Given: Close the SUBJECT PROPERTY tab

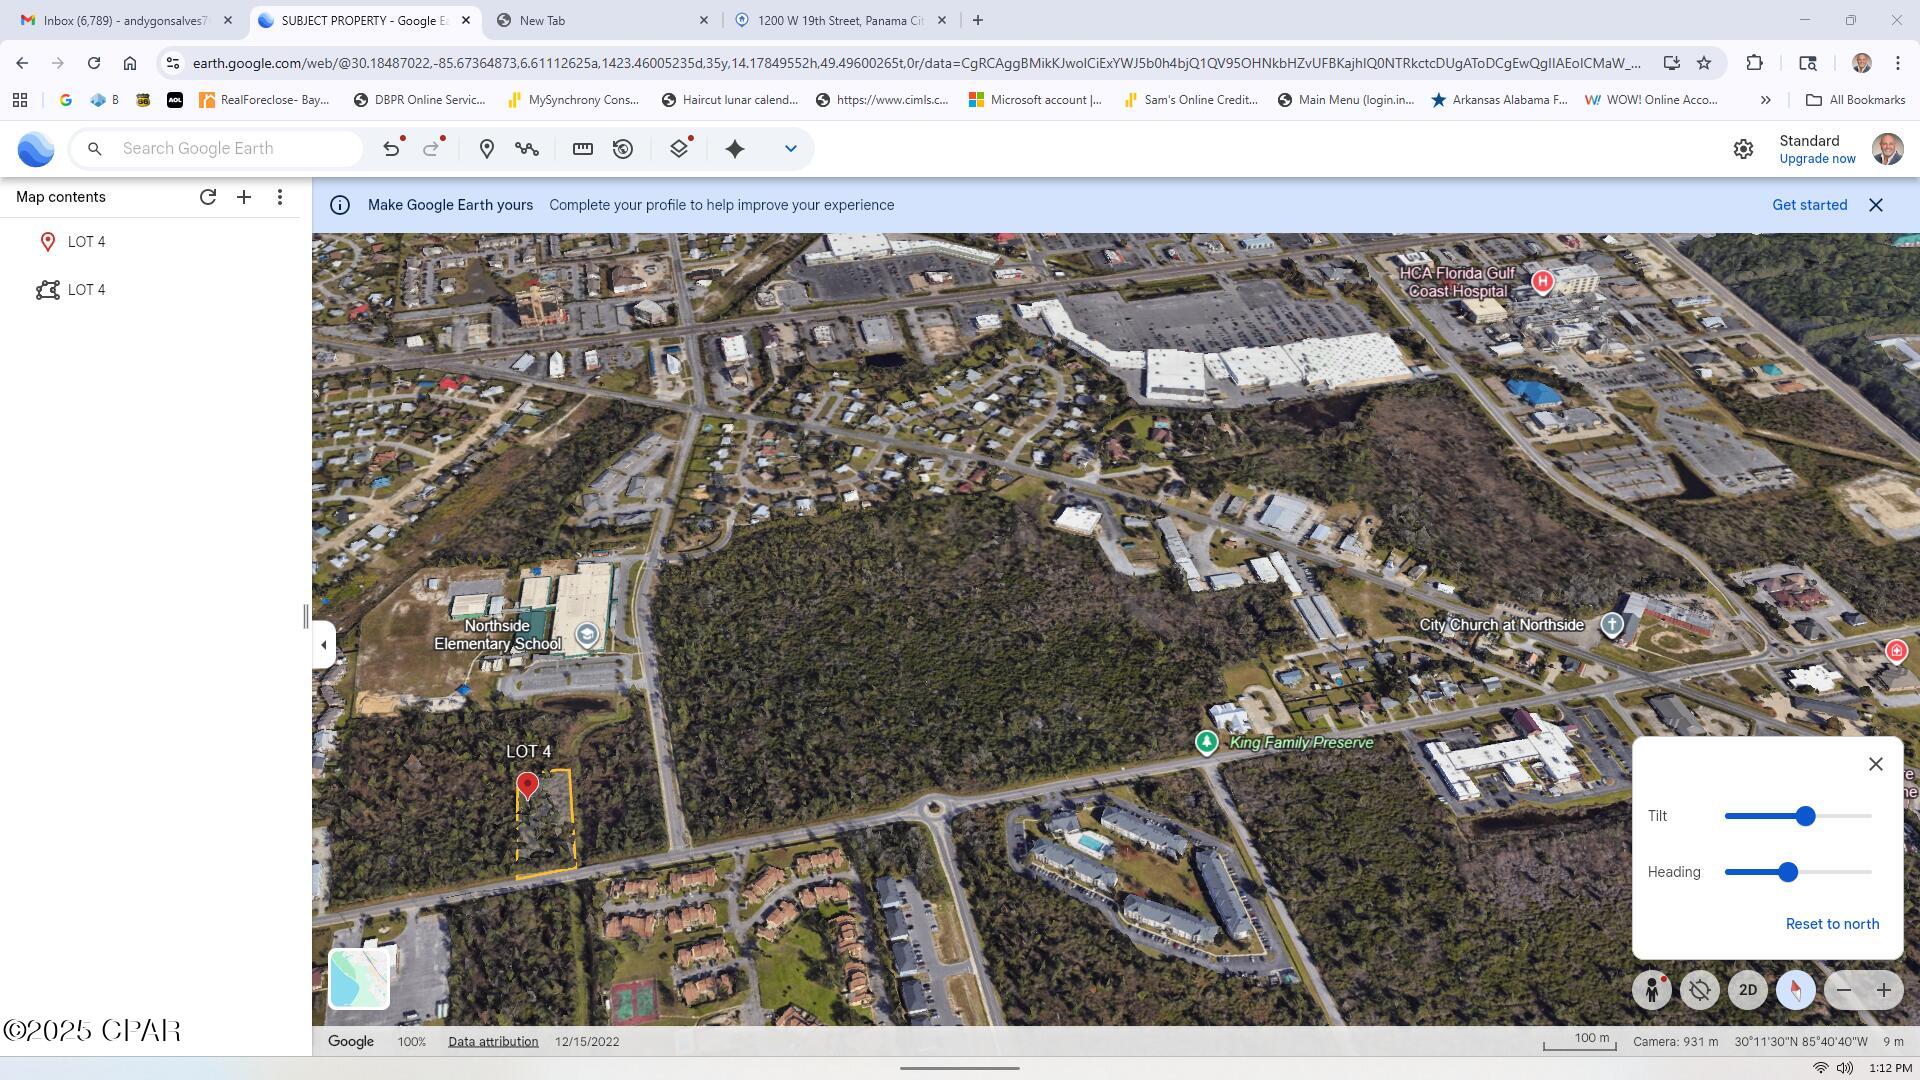Looking at the screenshot, I should coord(465,20).
